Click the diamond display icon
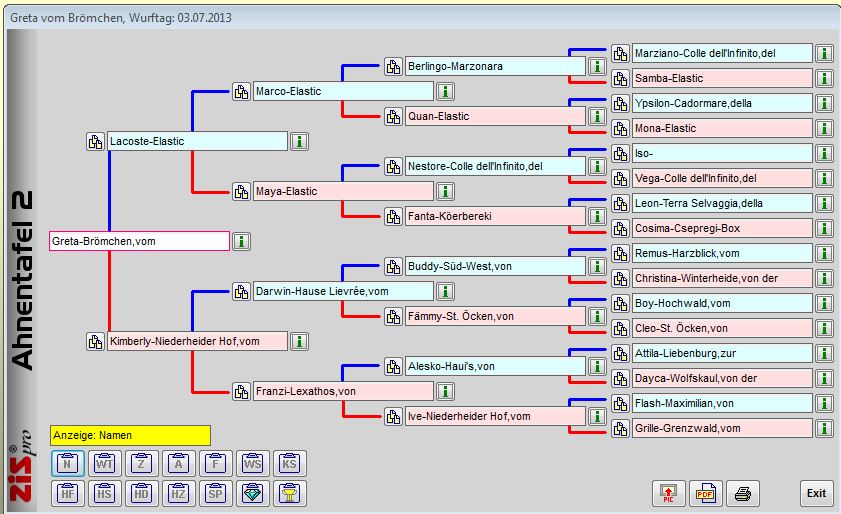The image size is (841, 514). coord(251,493)
